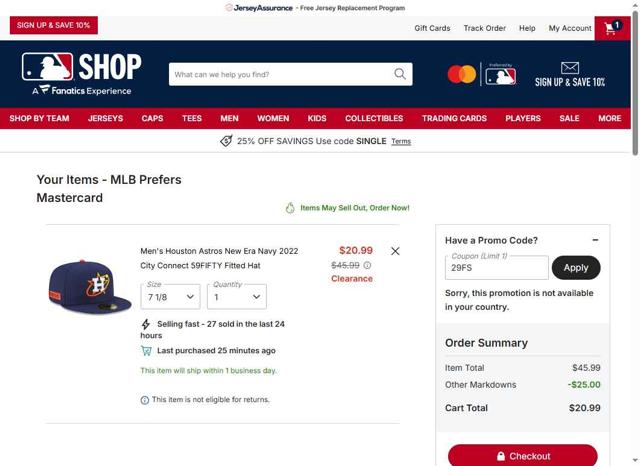Click the search magnifying glass icon
Image resolution: width=640 pixels, height=466 pixels.
pos(400,74)
